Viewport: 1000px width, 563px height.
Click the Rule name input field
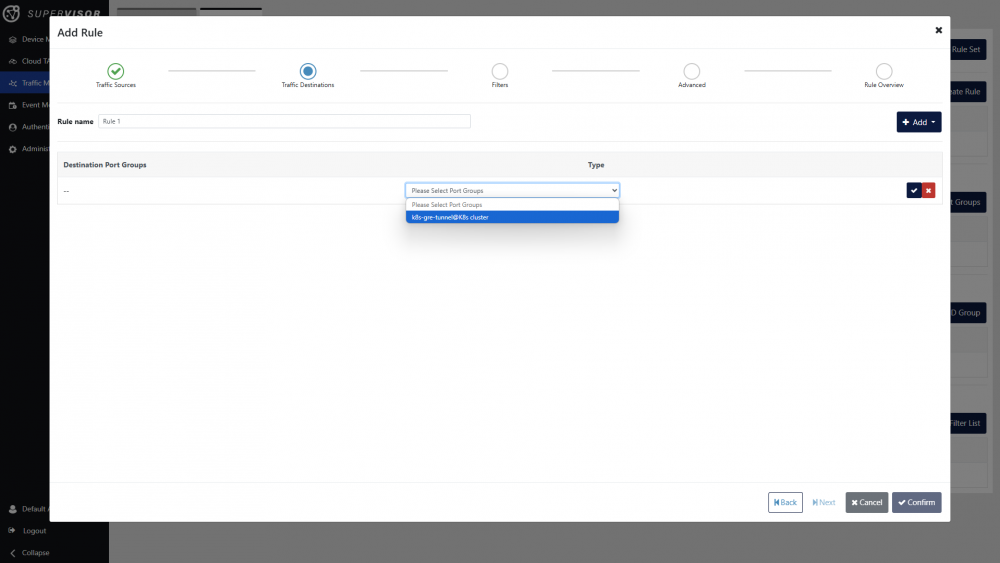284,121
